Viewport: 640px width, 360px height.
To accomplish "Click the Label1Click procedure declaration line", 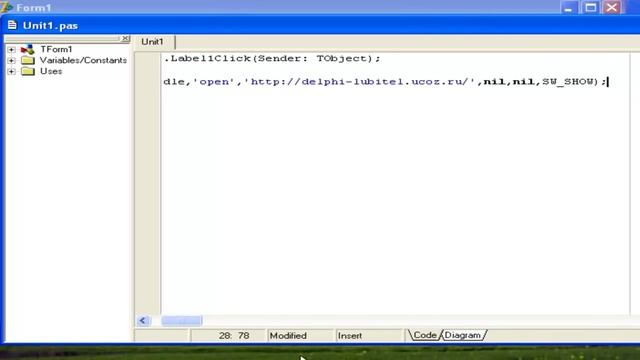I will click(x=272, y=58).
